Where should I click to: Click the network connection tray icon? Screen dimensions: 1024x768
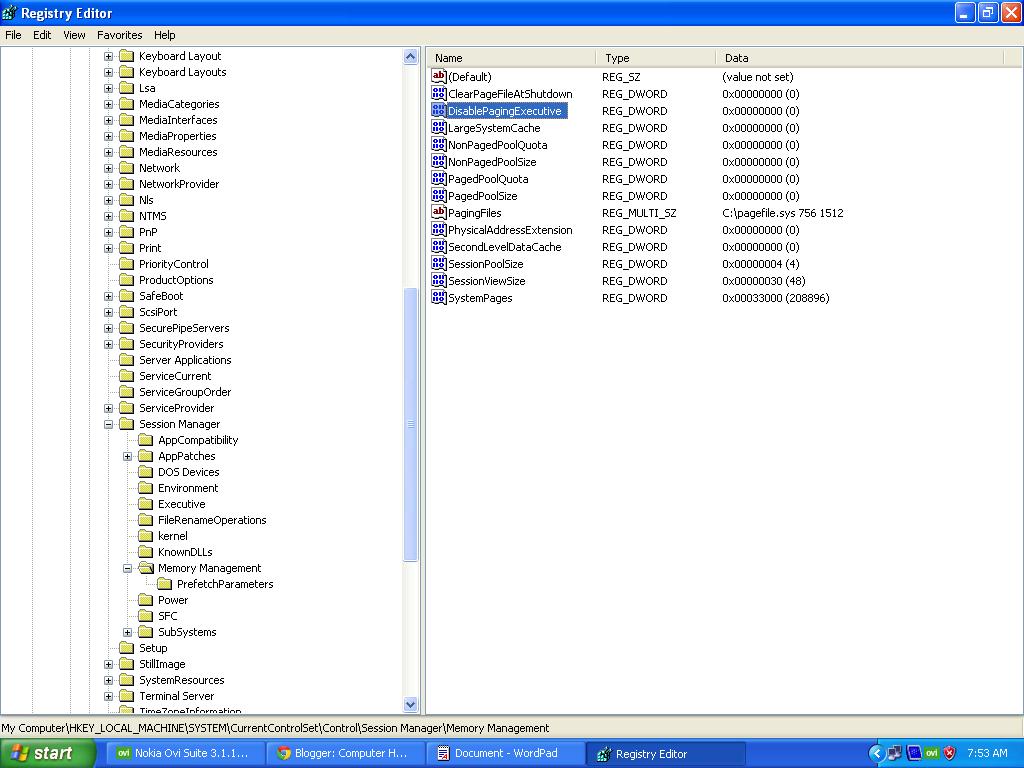893,753
